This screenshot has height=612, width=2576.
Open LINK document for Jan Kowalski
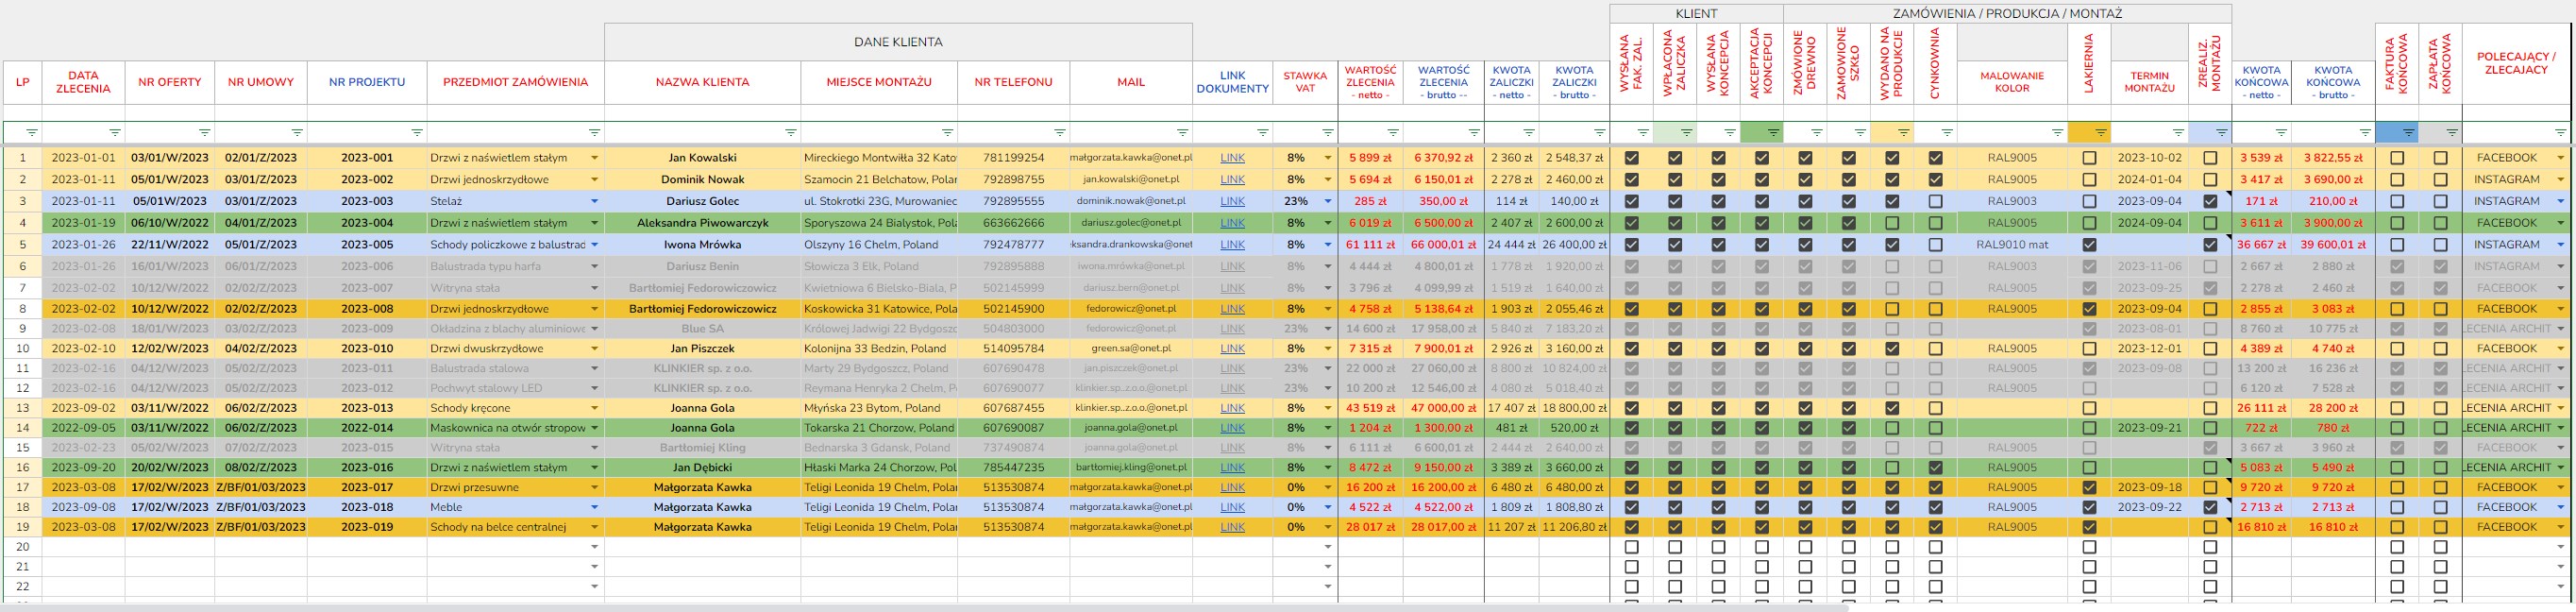coord(1232,158)
